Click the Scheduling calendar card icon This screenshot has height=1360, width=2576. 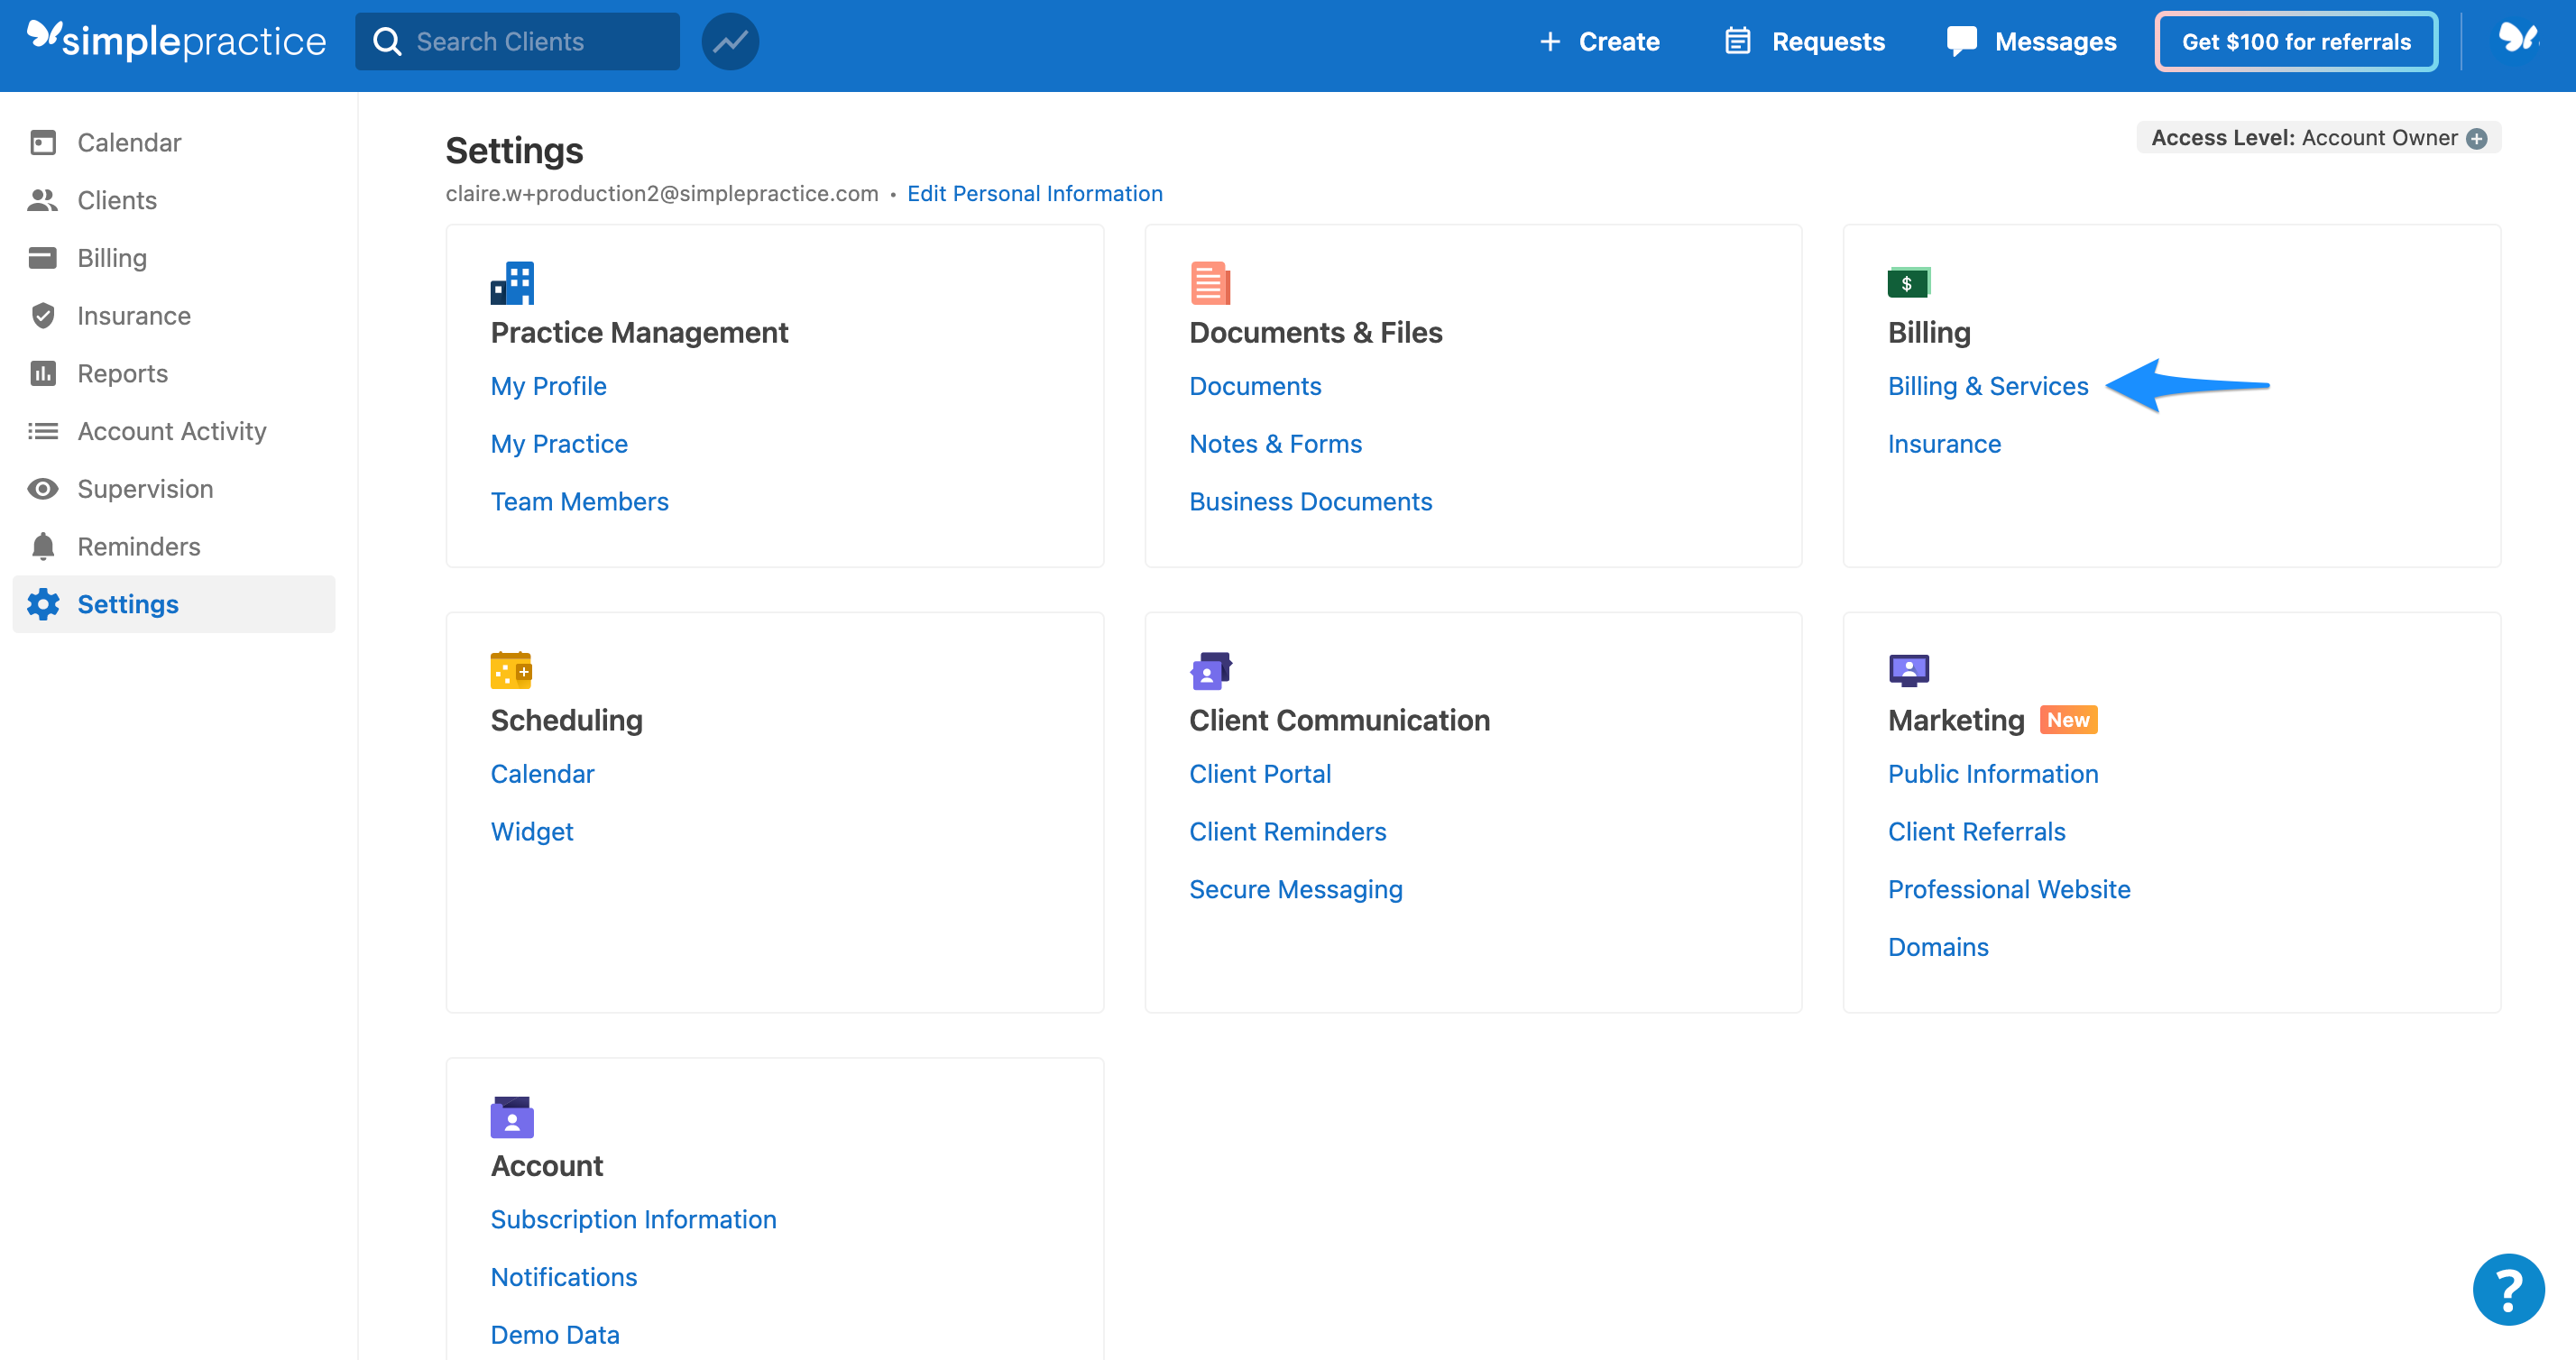[x=511, y=670]
